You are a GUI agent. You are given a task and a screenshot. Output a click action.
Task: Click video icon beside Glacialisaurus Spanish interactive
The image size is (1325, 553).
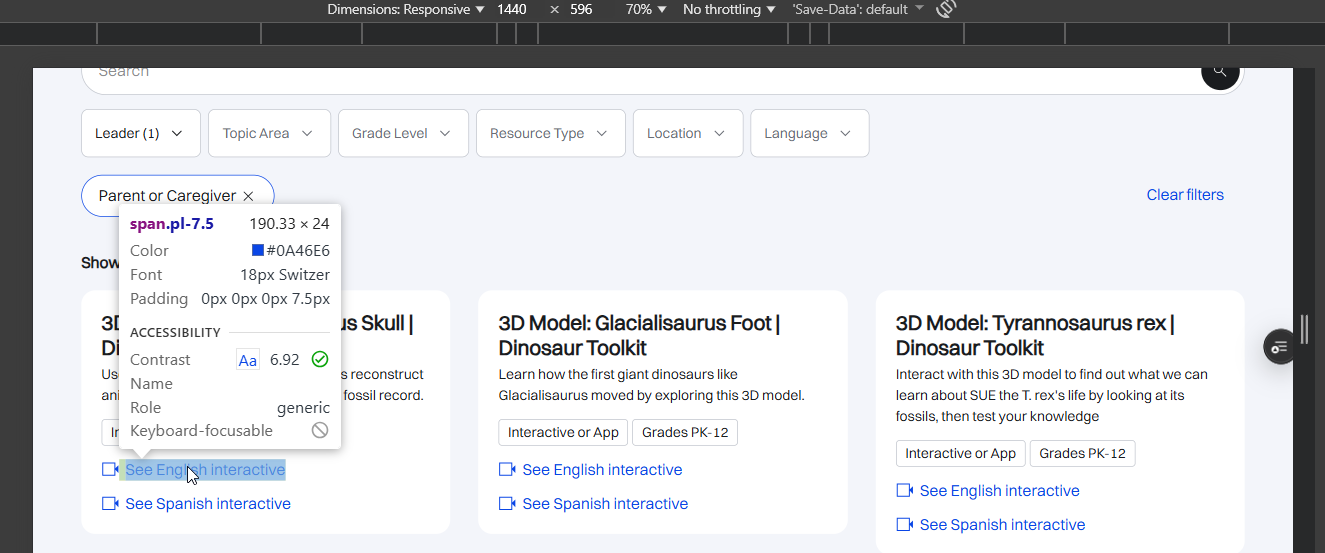point(507,504)
